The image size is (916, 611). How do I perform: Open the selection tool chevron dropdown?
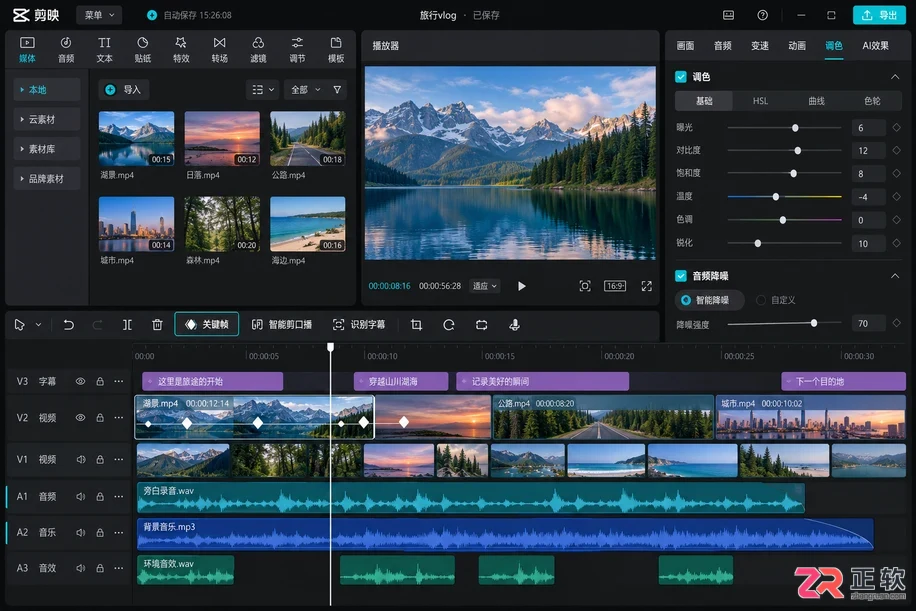pos(39,325)
